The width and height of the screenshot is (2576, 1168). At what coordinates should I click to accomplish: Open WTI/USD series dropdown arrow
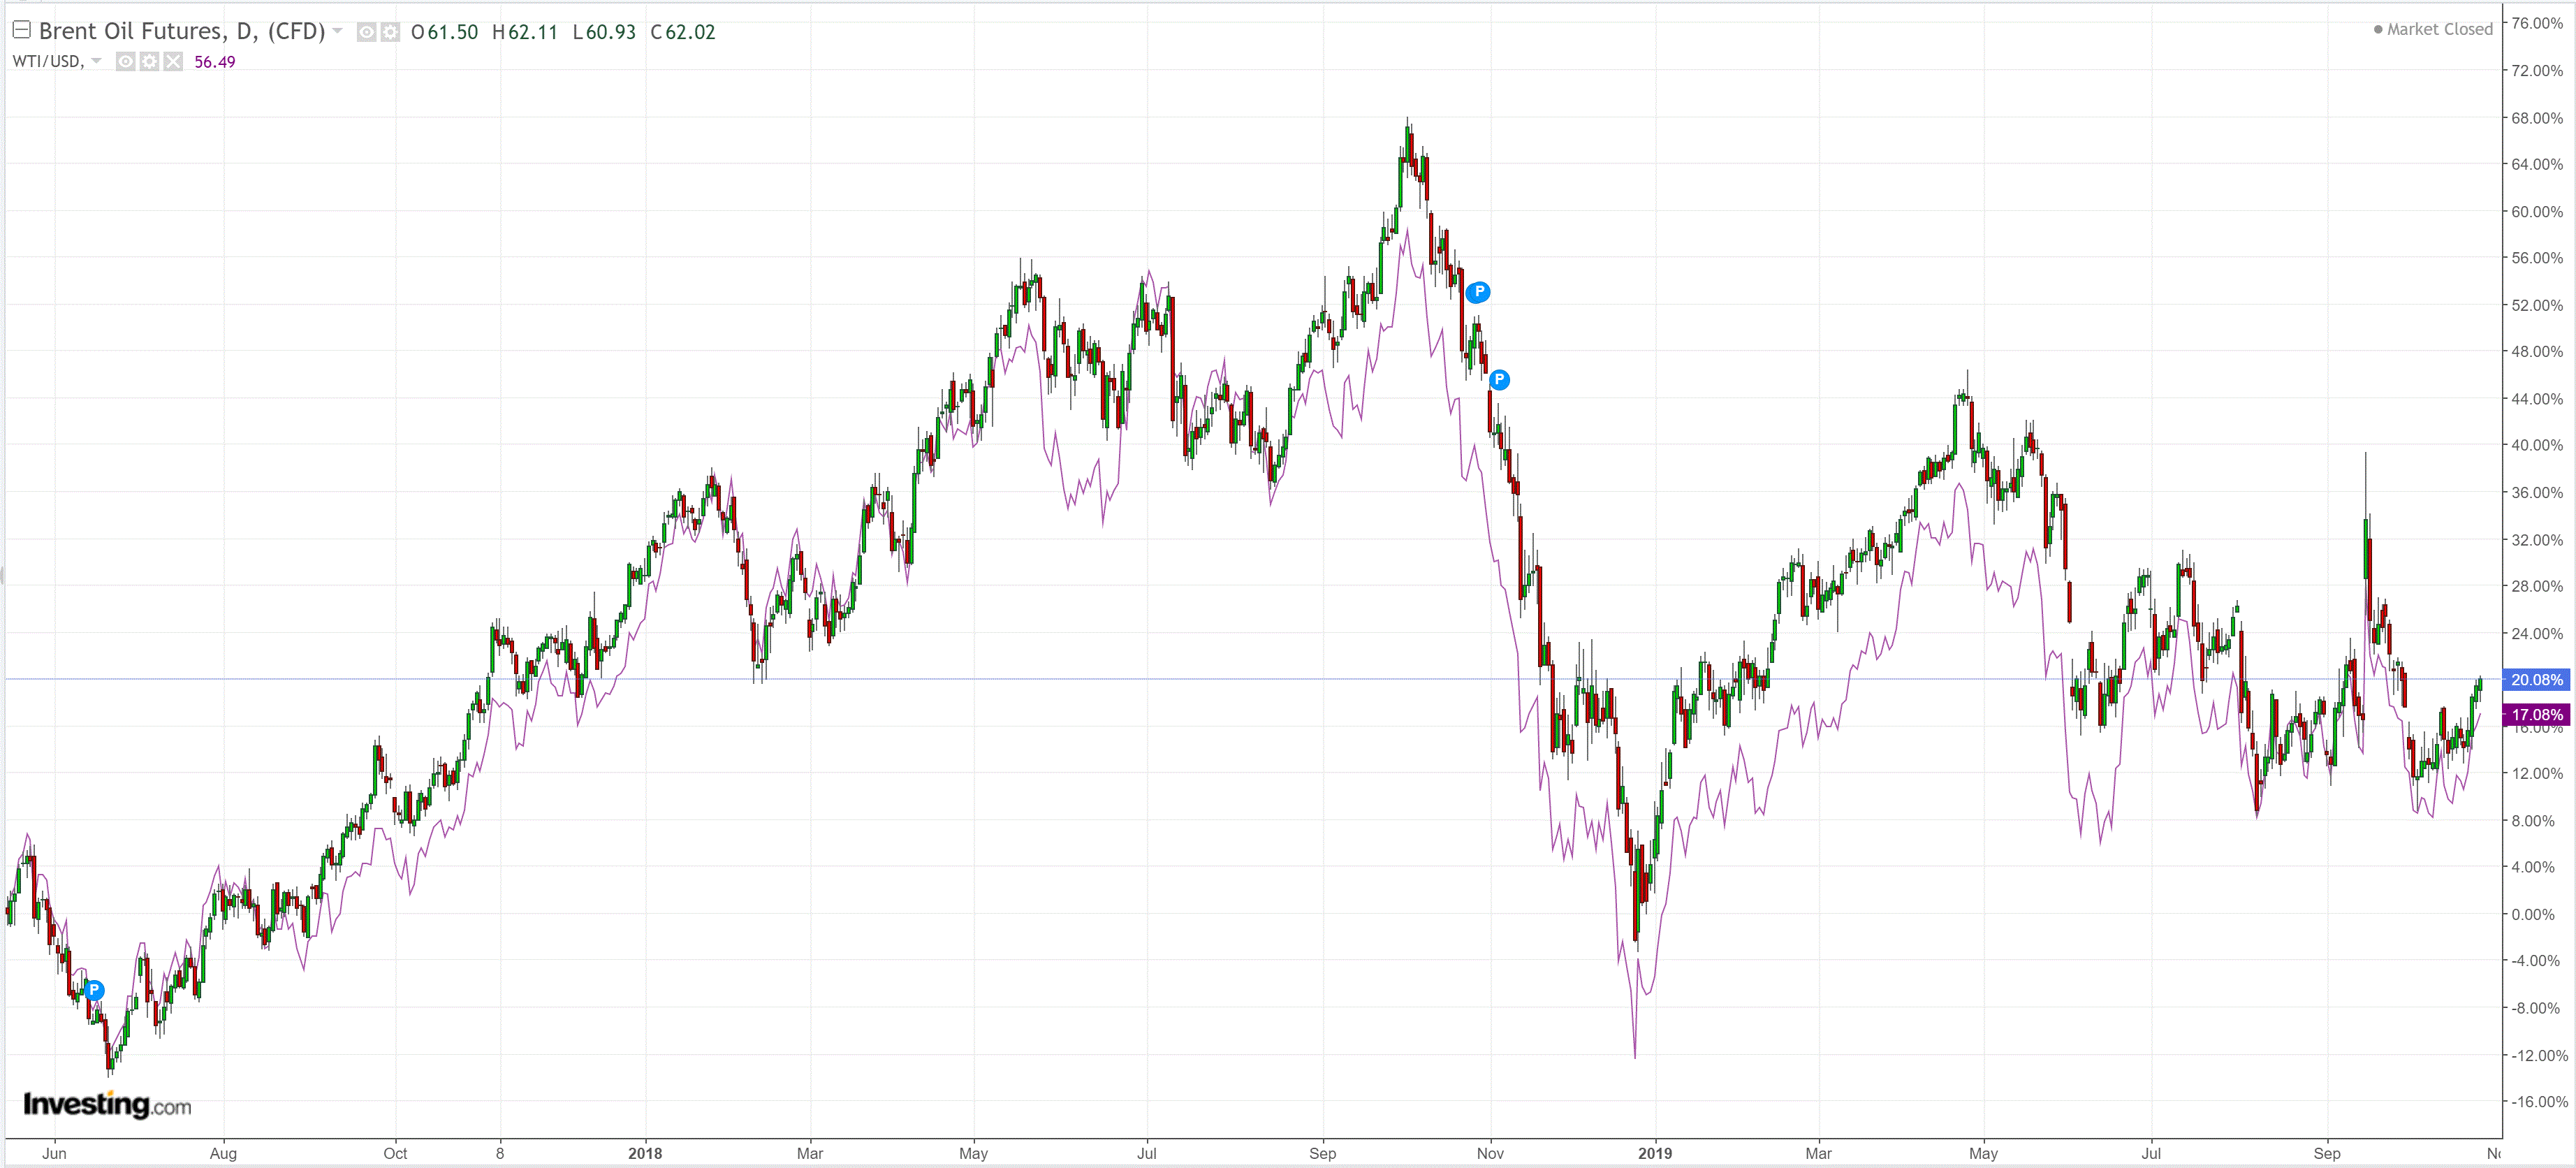pos(96,61)
